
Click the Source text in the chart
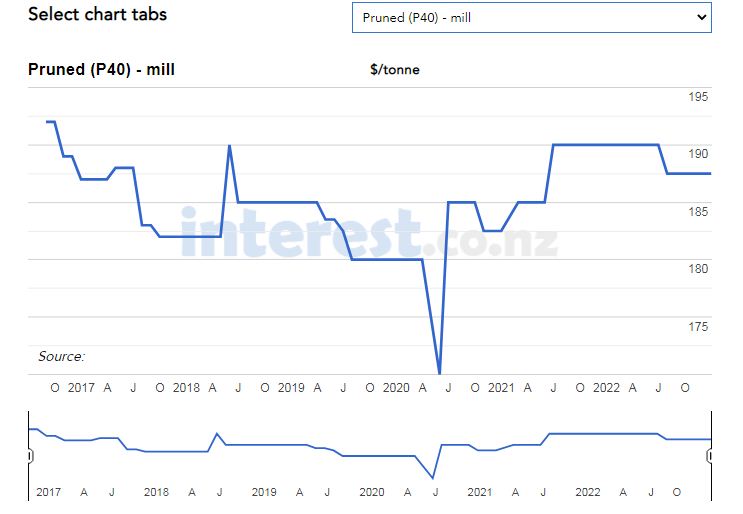(61, 357)
